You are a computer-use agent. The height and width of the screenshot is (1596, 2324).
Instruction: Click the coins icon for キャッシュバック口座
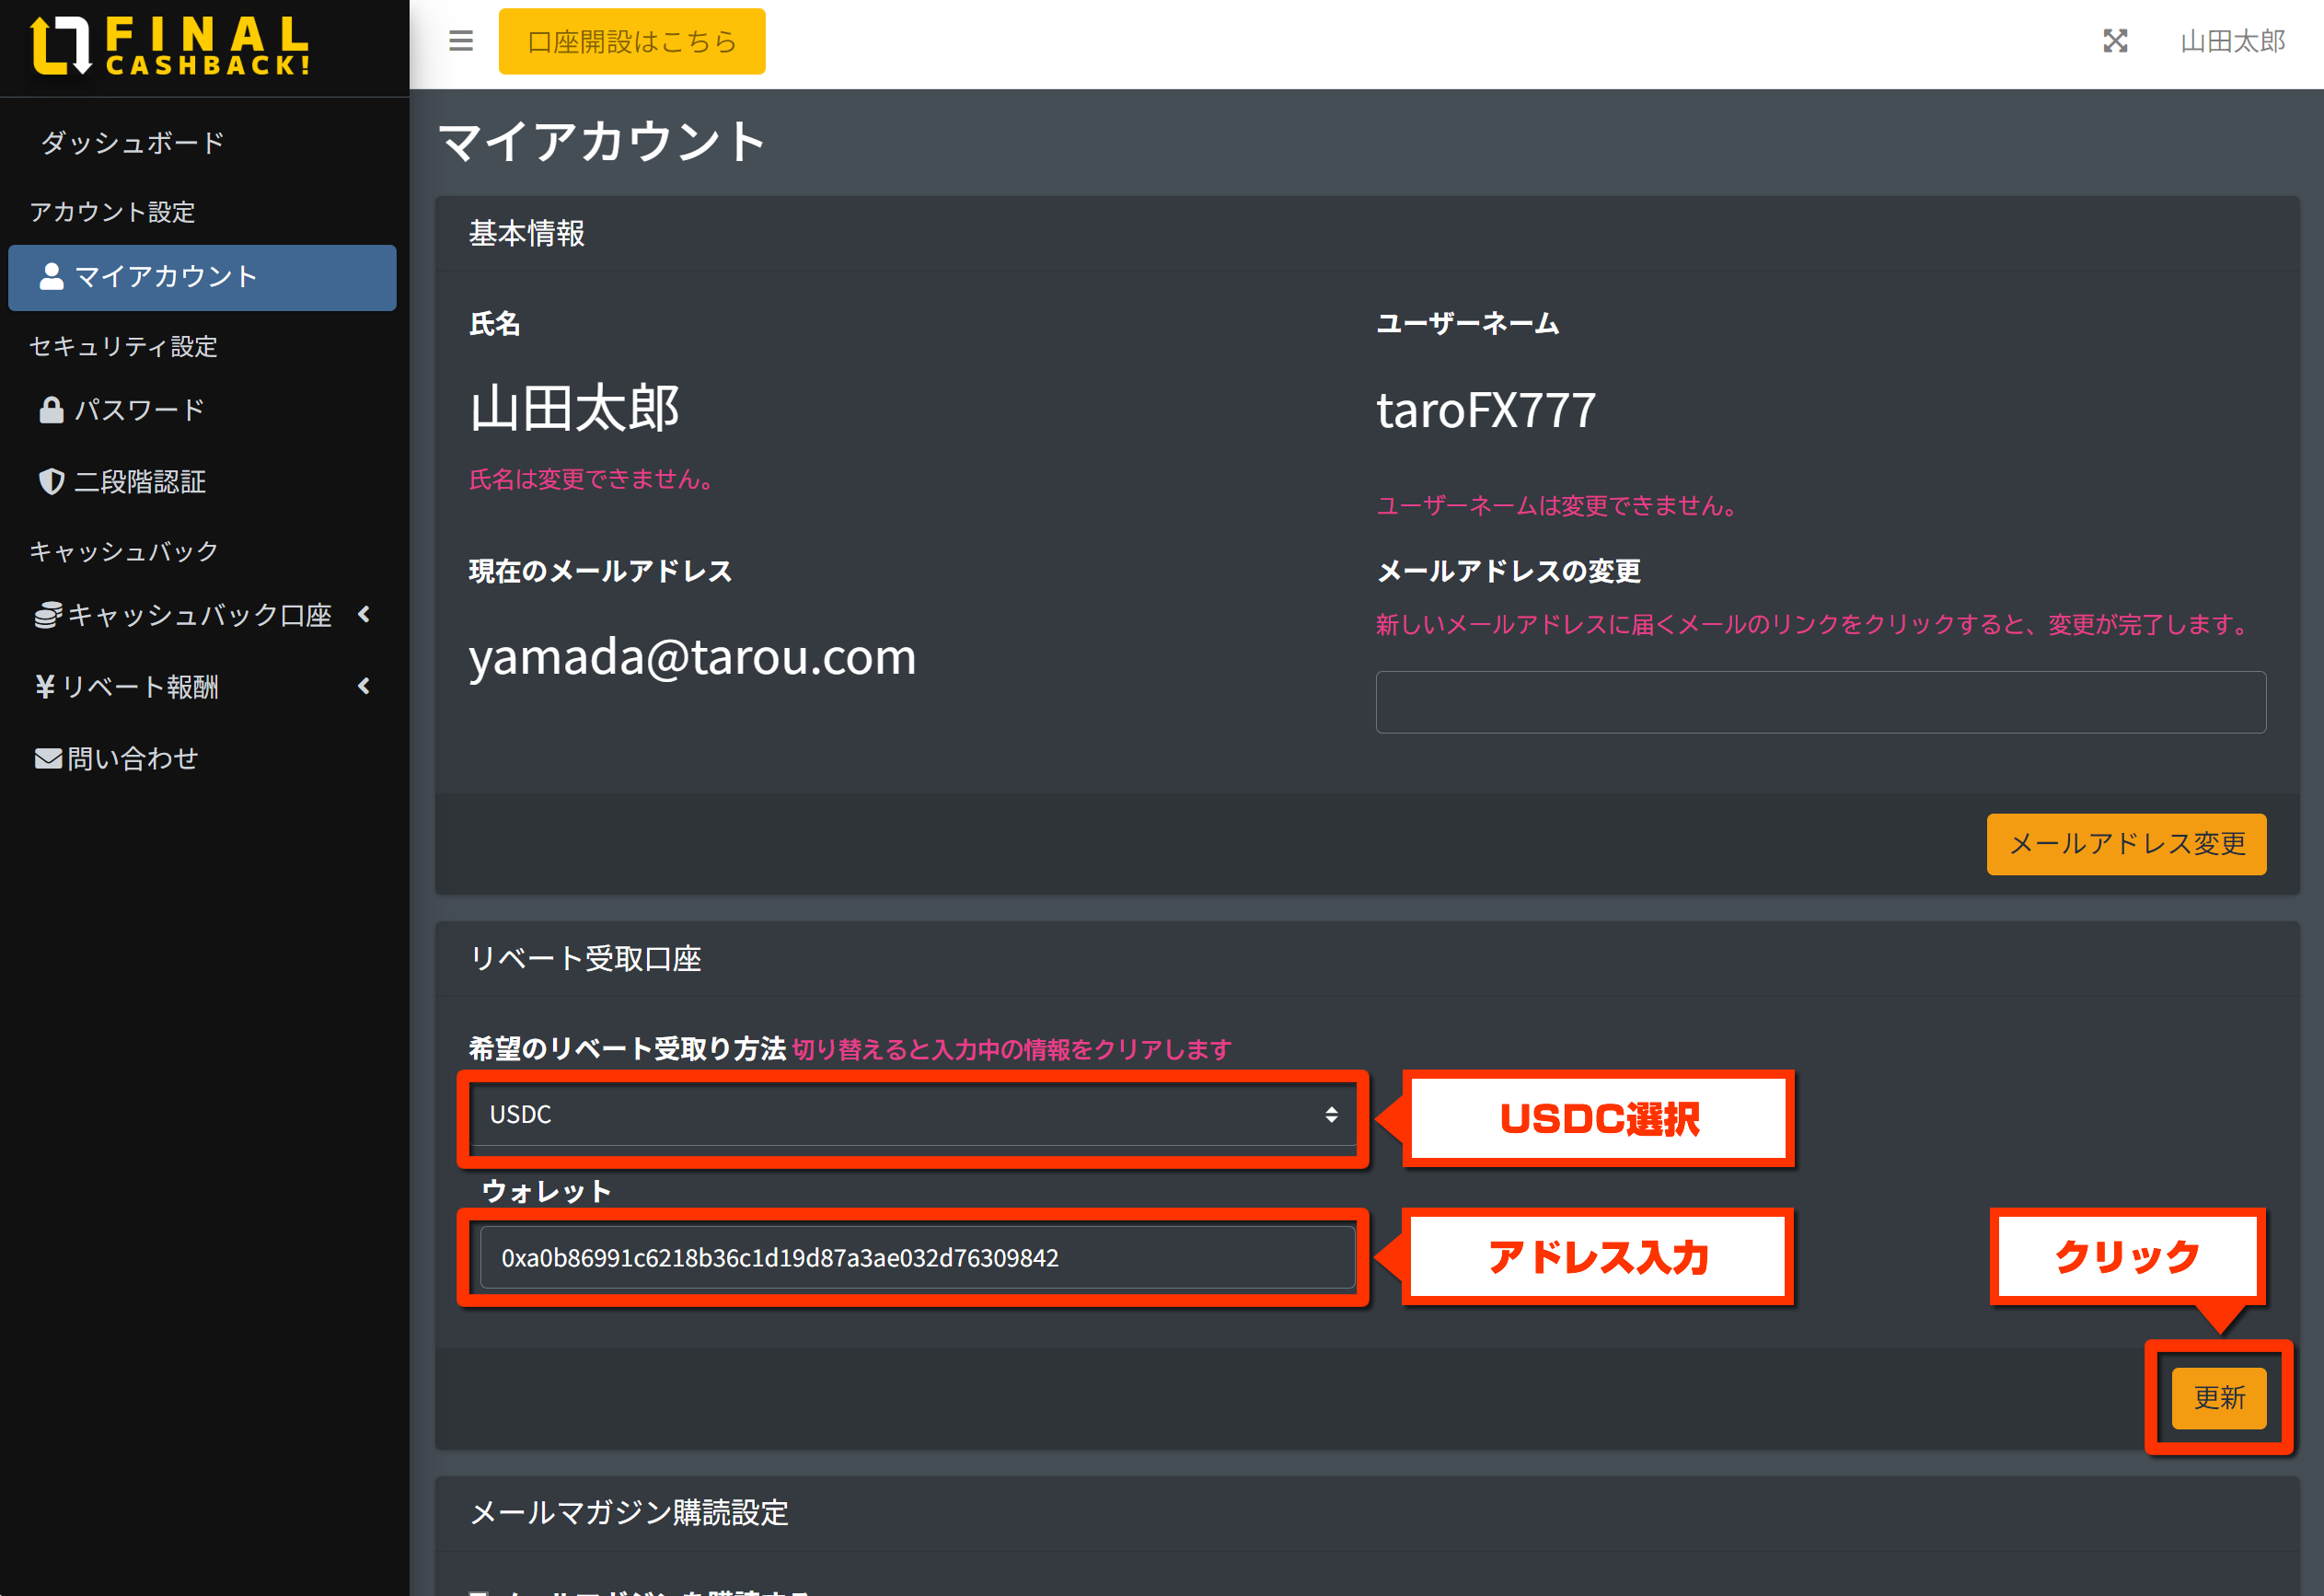(48, 615)
